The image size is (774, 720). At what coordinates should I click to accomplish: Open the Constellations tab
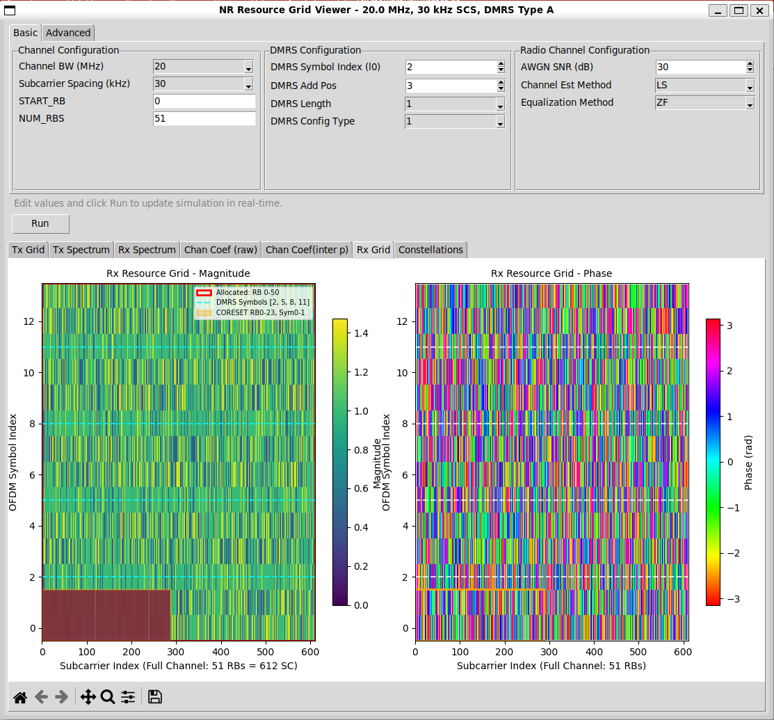coord(431,250)
